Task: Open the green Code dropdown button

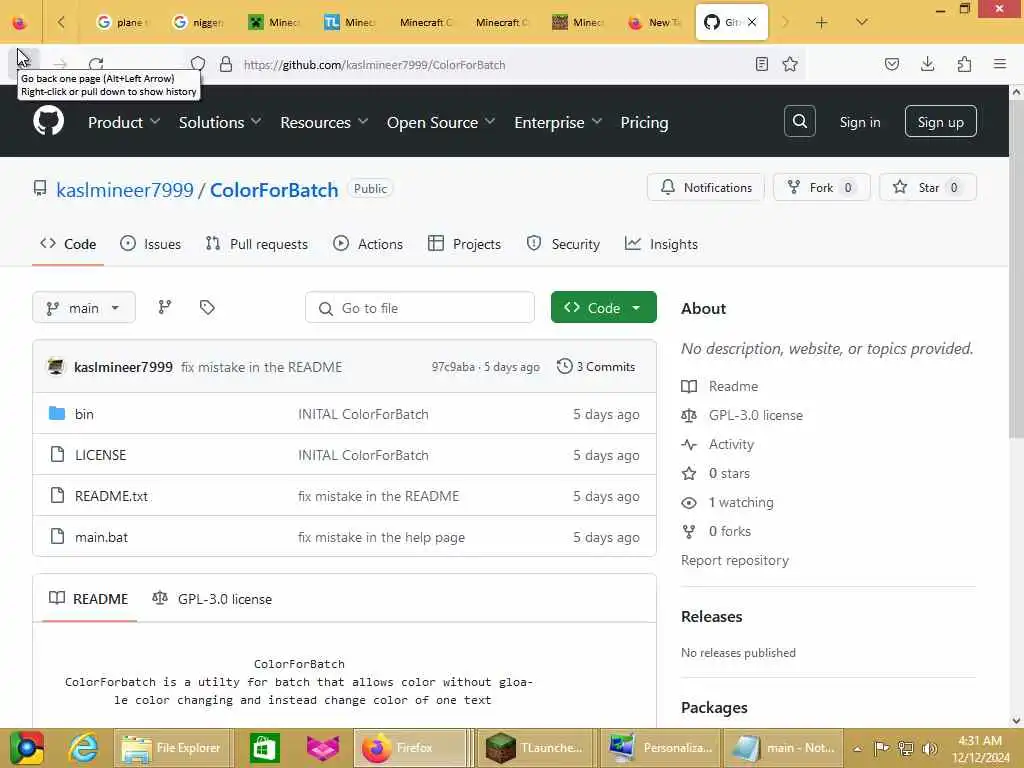Action: pos(603,307)
